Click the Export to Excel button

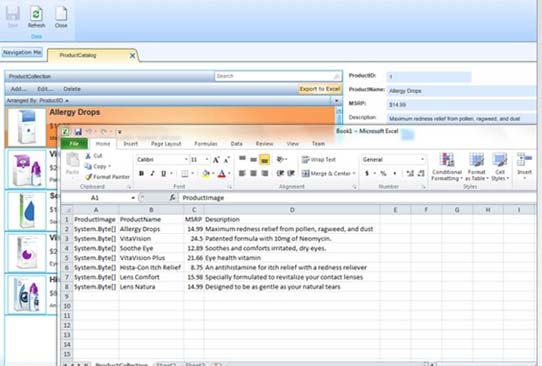coord(320,89)
